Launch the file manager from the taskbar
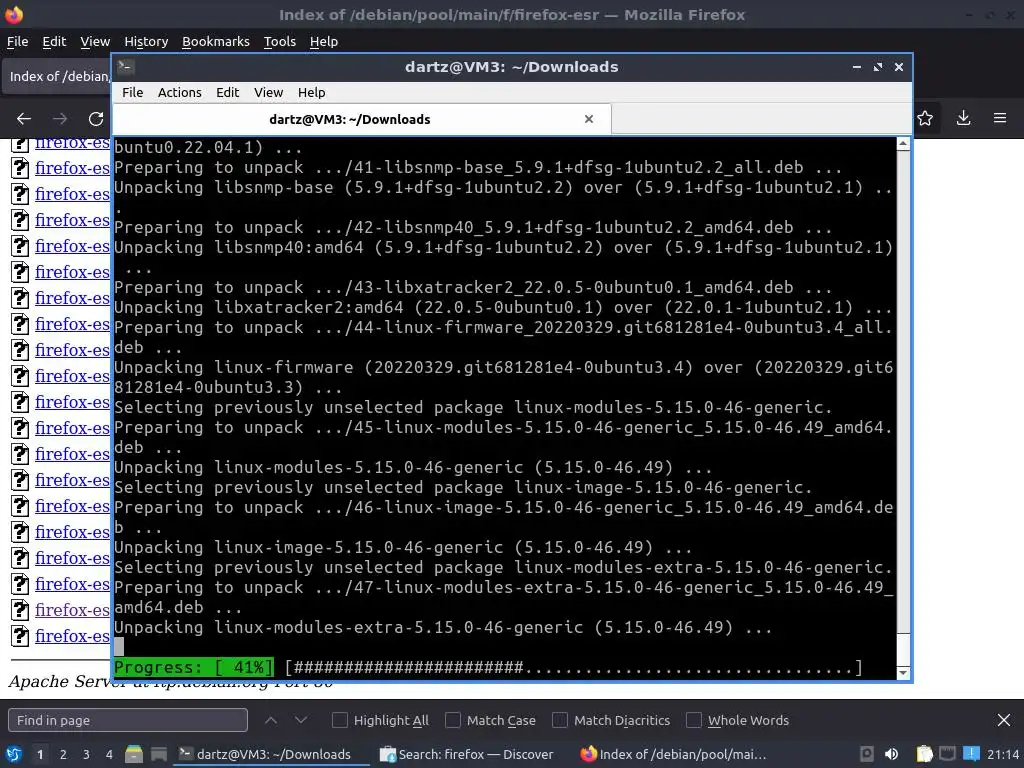 click(x=134, y=754)
